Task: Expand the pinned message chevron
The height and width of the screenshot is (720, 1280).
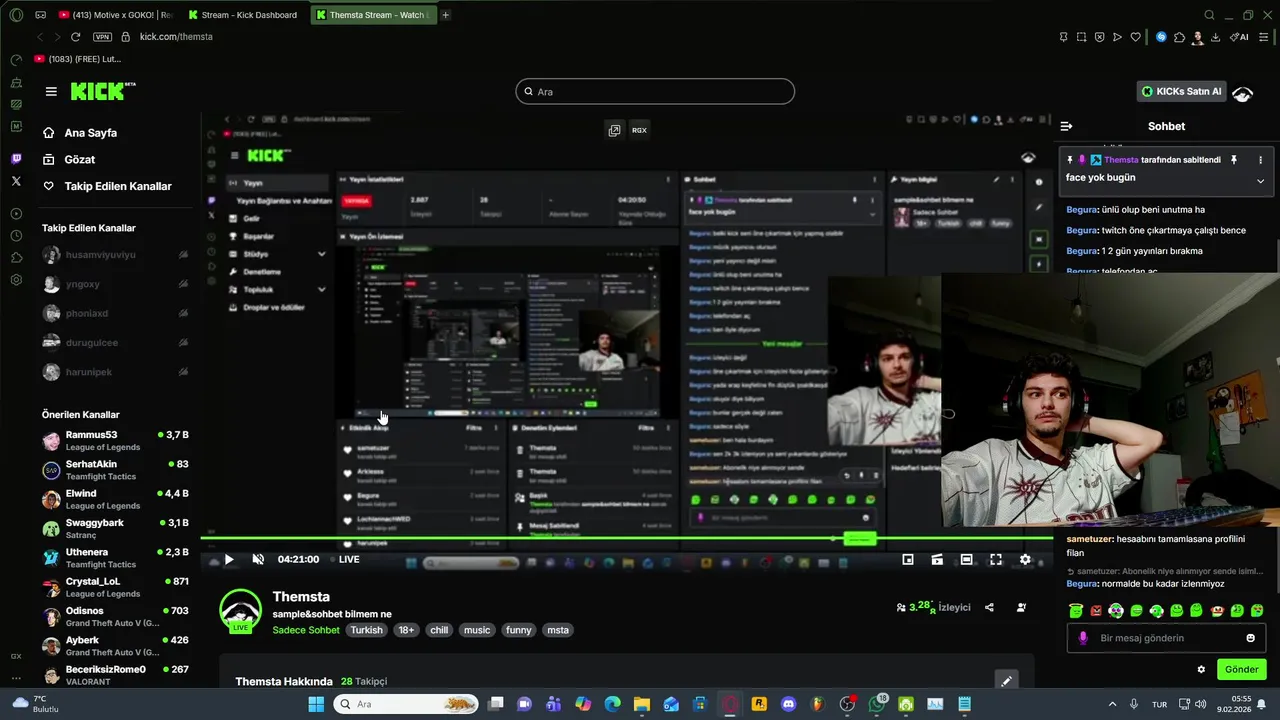Action: tap(1260, 181)
